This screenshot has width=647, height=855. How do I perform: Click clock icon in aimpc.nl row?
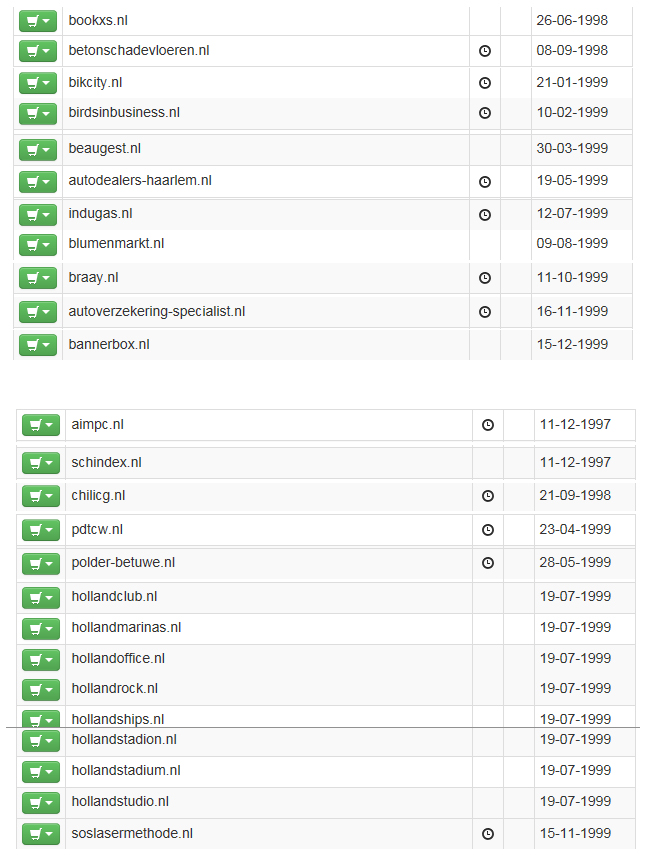pos(488,425)
